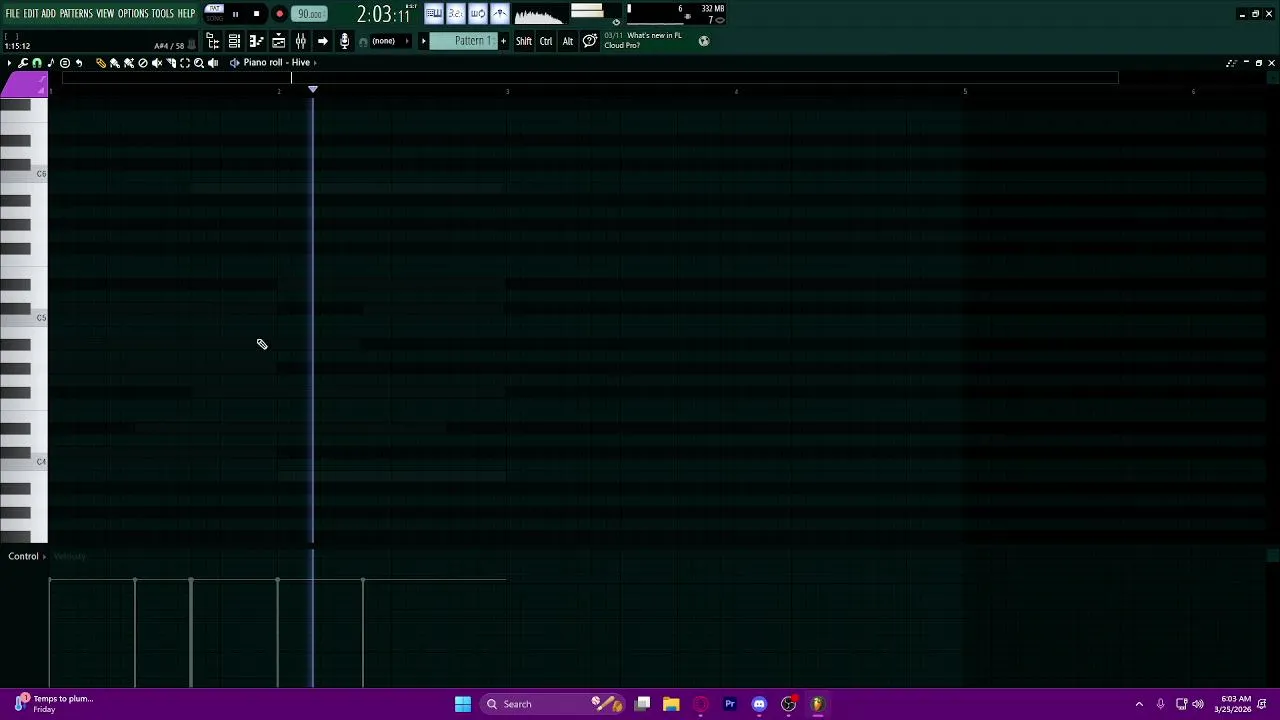The height and width of the screenshot is (720, 1280).
Task: Toggle Pattern/Song mode switch
Action: (x=214, y=13)
